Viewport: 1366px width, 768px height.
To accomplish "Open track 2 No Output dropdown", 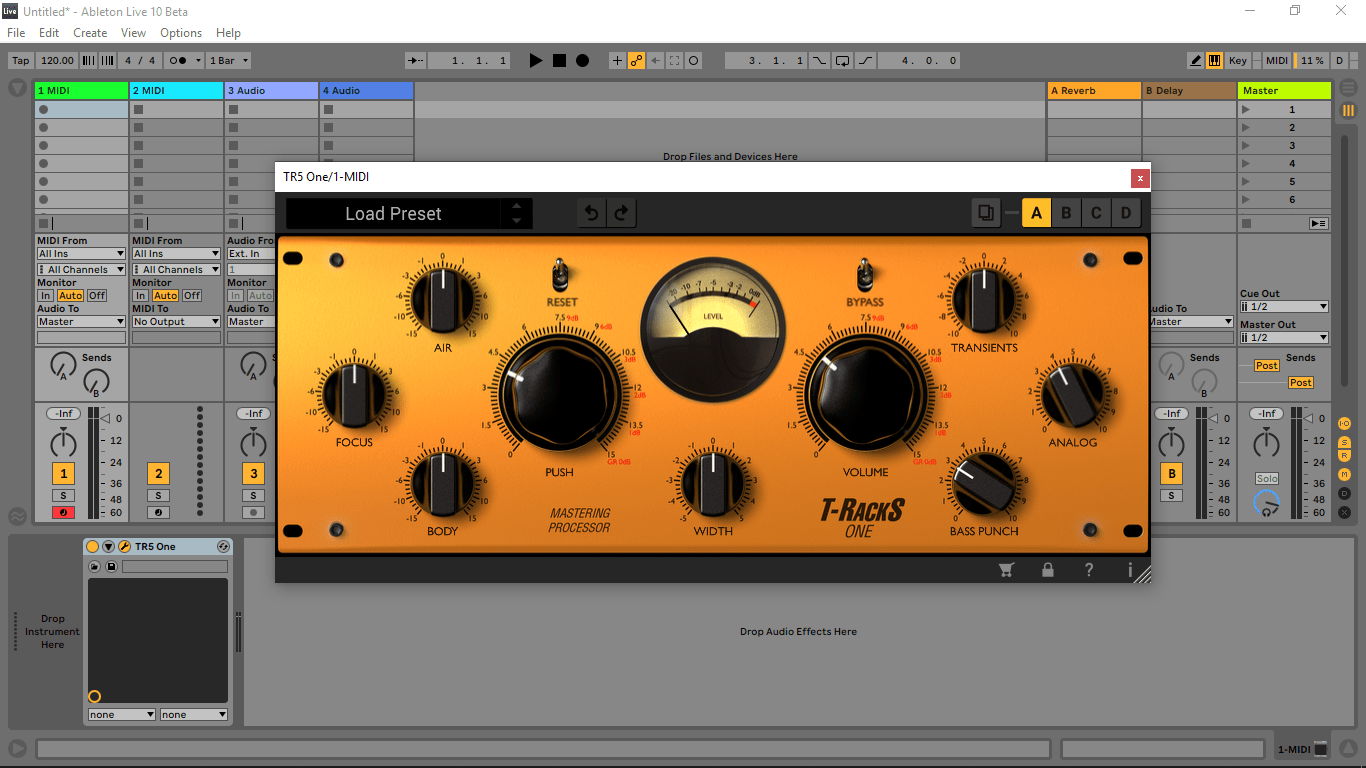I will coord(176,322).
